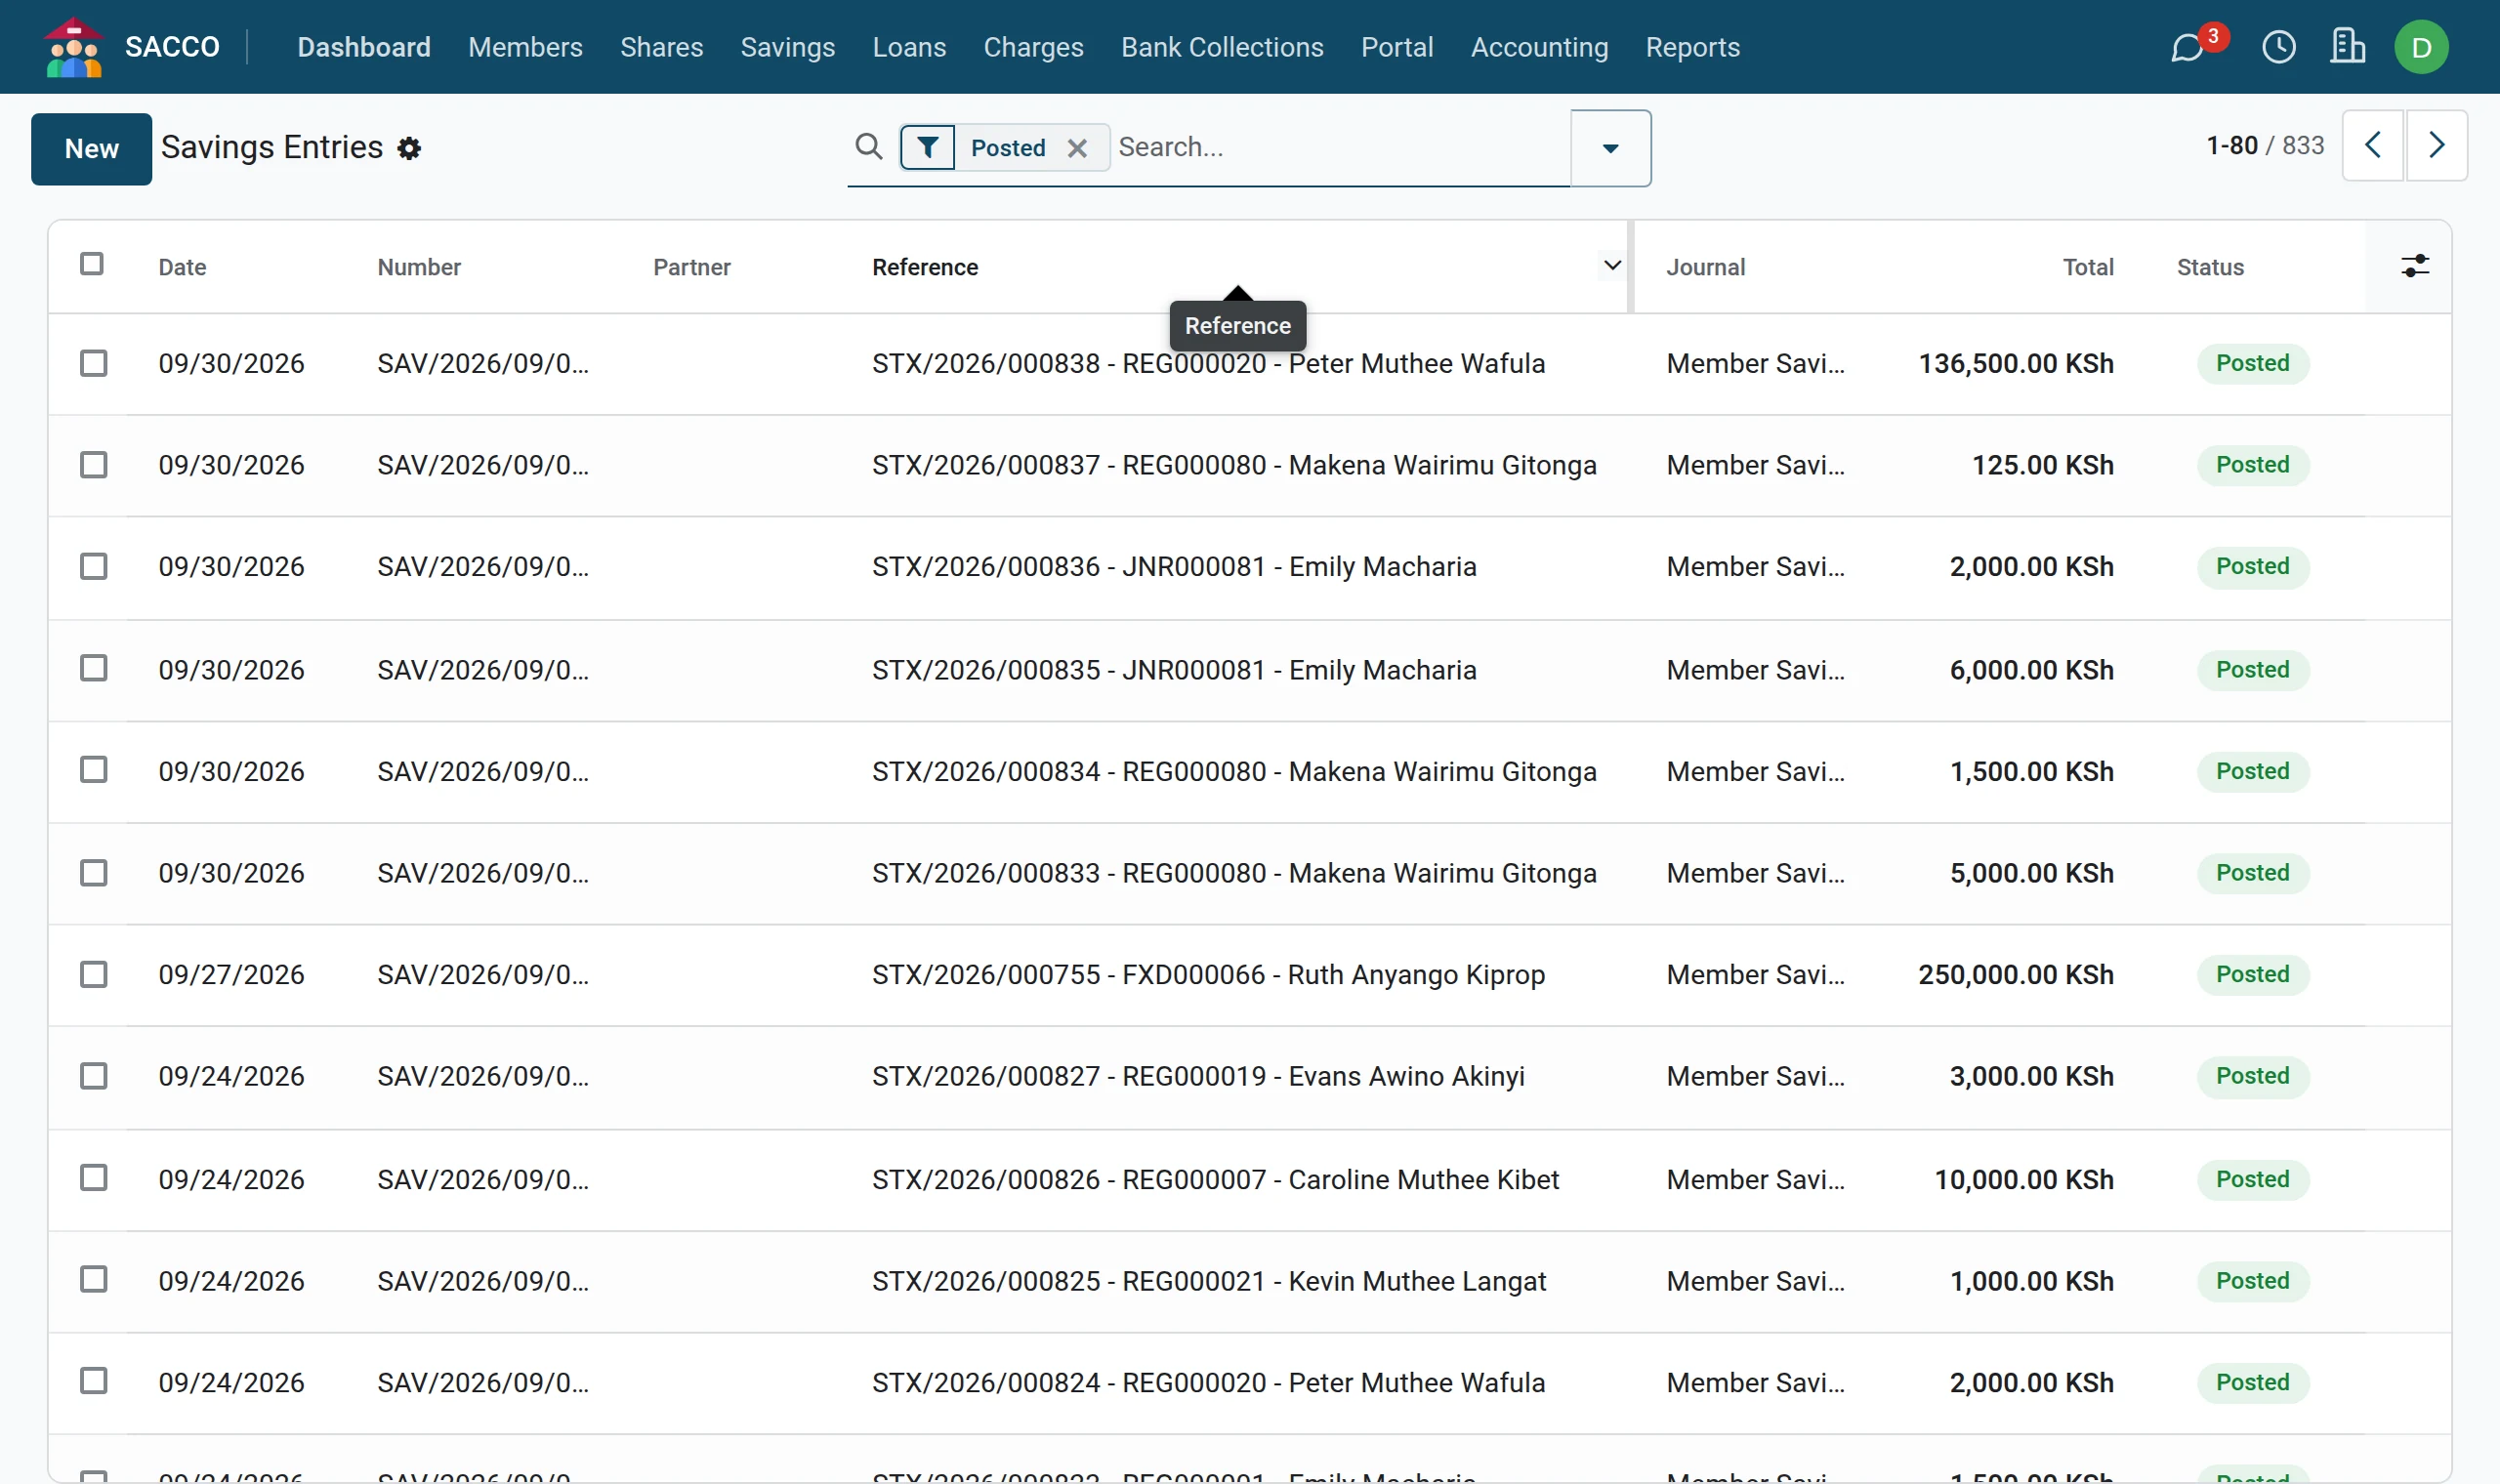
Task: Open the optional columns adjust icon
Action: point(2414,266)
